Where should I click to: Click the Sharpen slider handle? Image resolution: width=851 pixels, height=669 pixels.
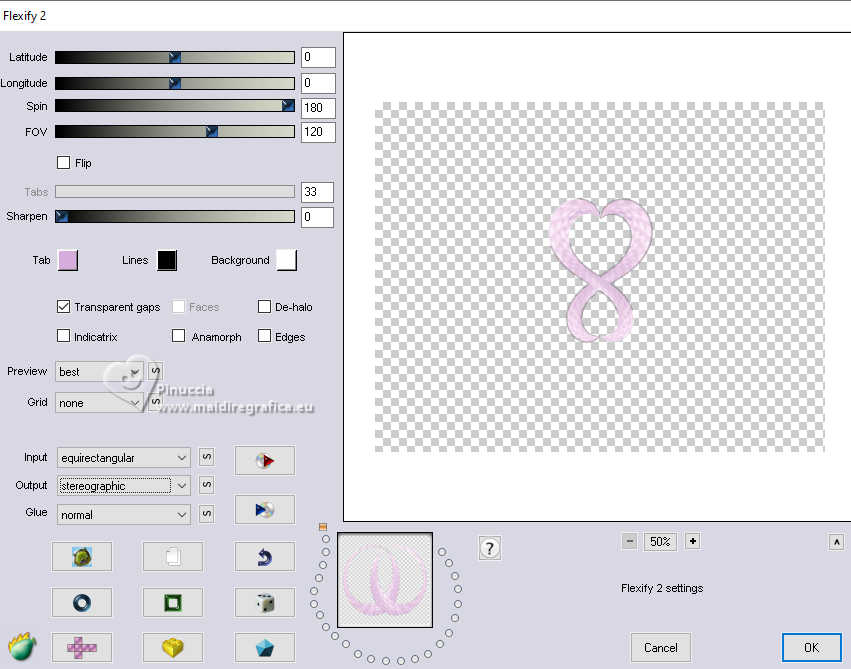pos(62,216)
